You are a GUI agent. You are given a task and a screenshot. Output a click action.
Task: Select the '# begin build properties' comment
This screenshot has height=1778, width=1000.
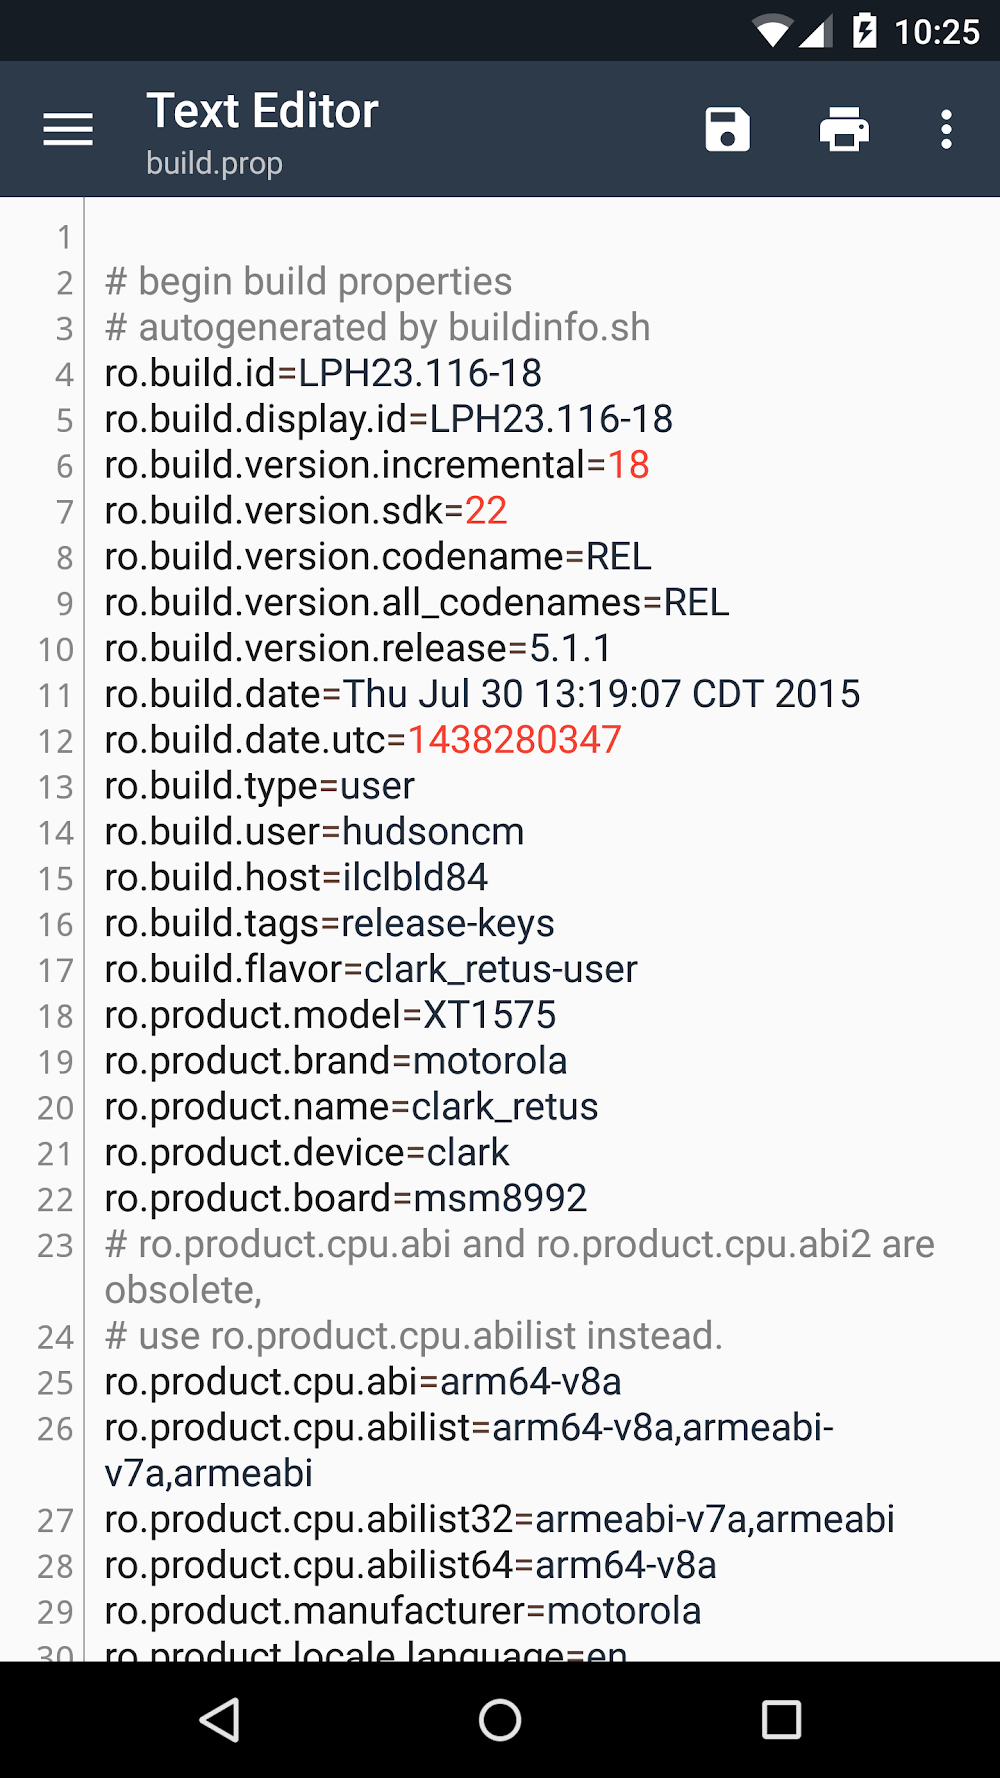click(x=308, y=282)
